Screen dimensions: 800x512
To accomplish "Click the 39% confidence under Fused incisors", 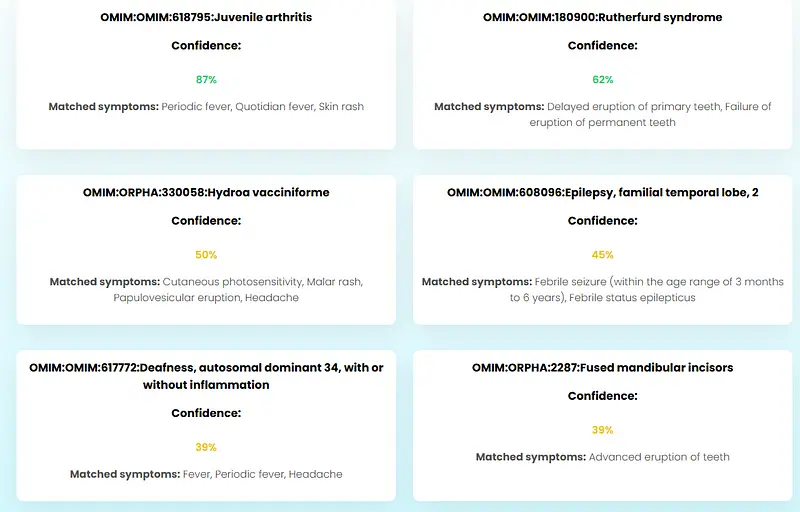I will (602, 430).
